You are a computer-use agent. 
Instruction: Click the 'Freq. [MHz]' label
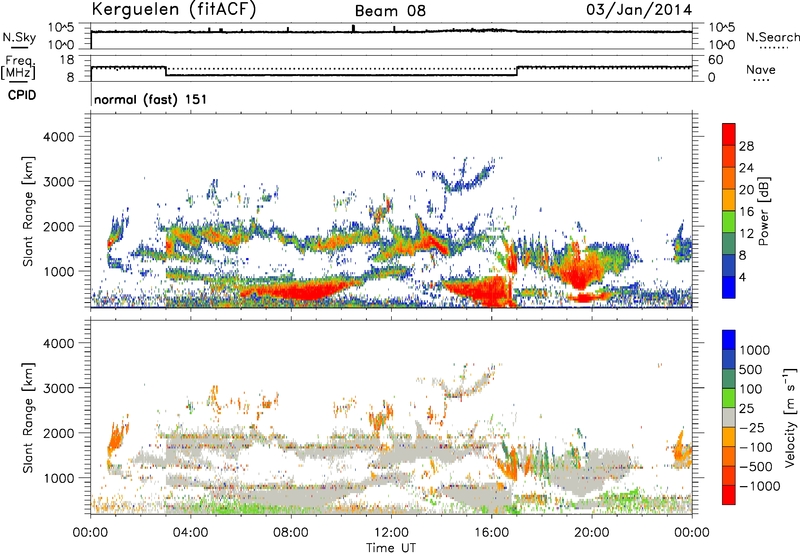tap(19, 67)
